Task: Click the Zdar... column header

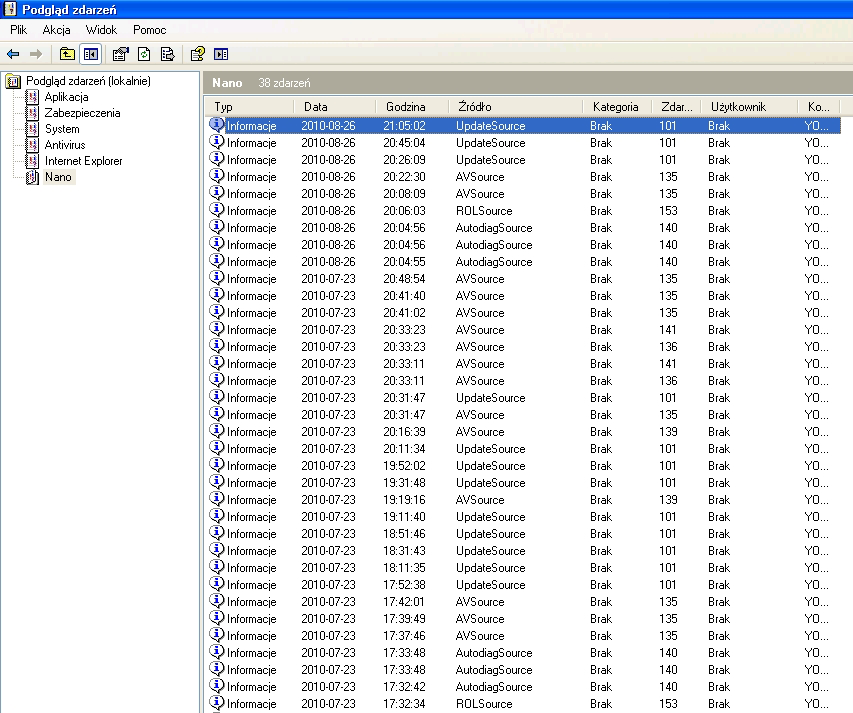Action: tap(677, 107)
